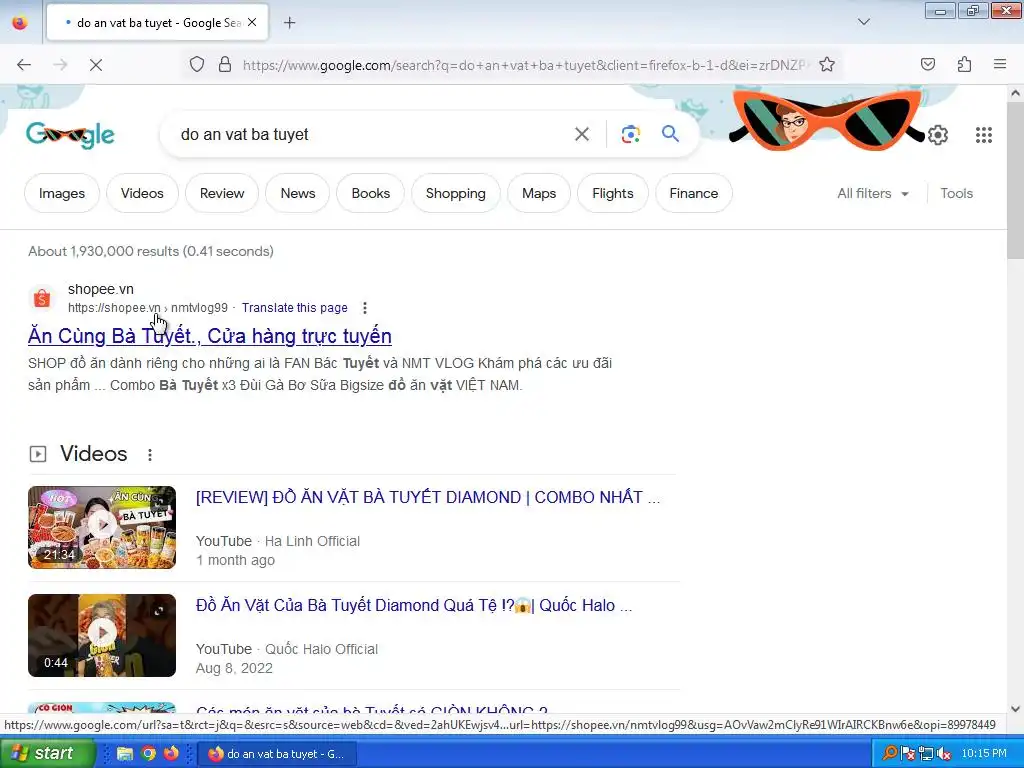The height and width of the screenshot is (768, 1024).
Task: Submit search with magnifier icon
Action: click(670, 134)
